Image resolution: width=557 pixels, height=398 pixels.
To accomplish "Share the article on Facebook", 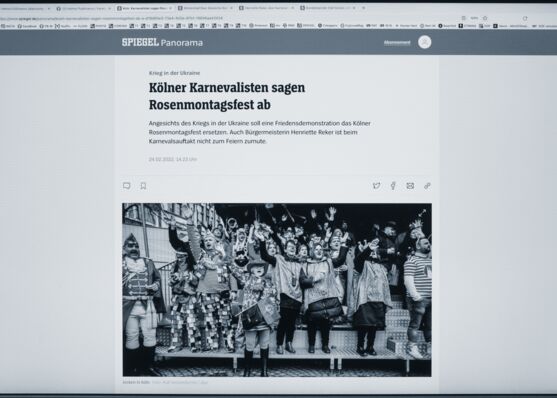I will coord(393,186).
